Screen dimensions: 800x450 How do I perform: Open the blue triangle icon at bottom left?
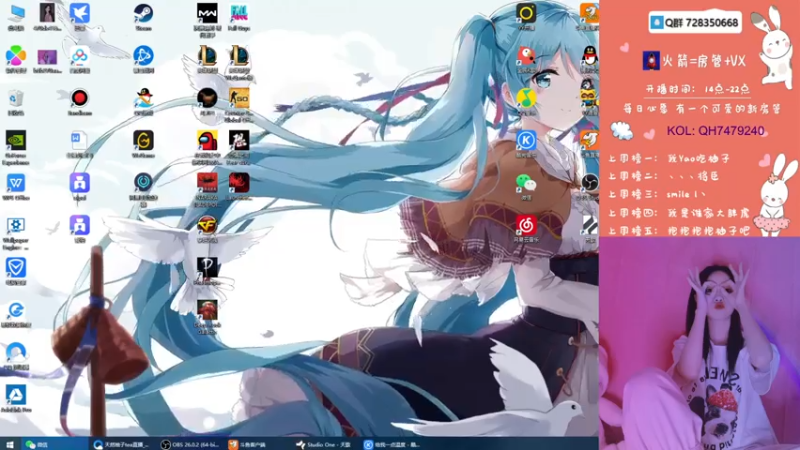16,394
